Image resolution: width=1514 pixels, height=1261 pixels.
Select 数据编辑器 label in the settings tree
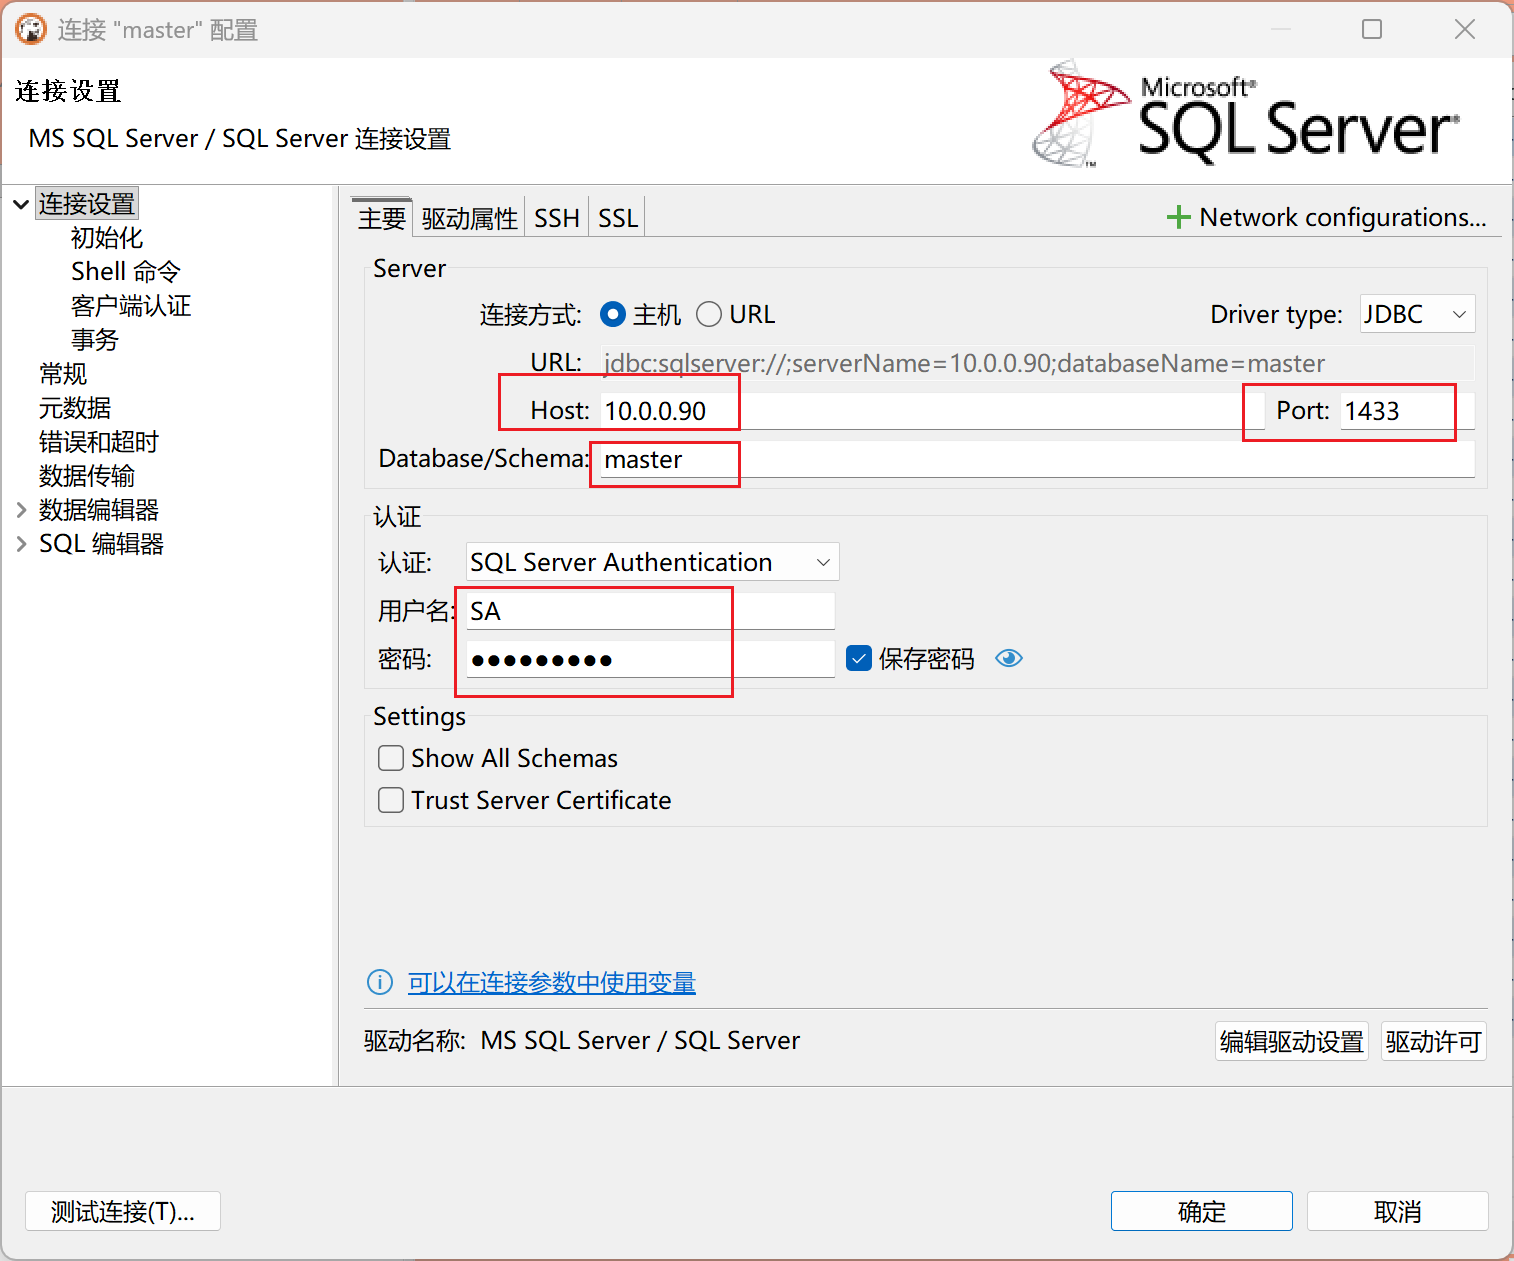[99, 510]
